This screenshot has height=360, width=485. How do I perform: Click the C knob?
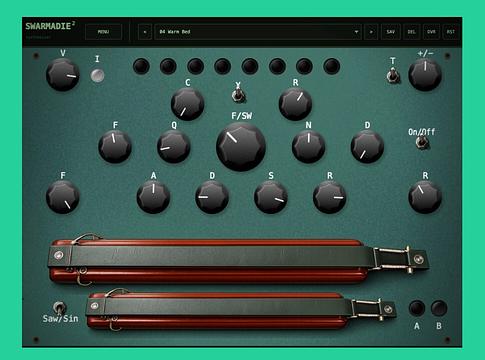coord(187,104)
